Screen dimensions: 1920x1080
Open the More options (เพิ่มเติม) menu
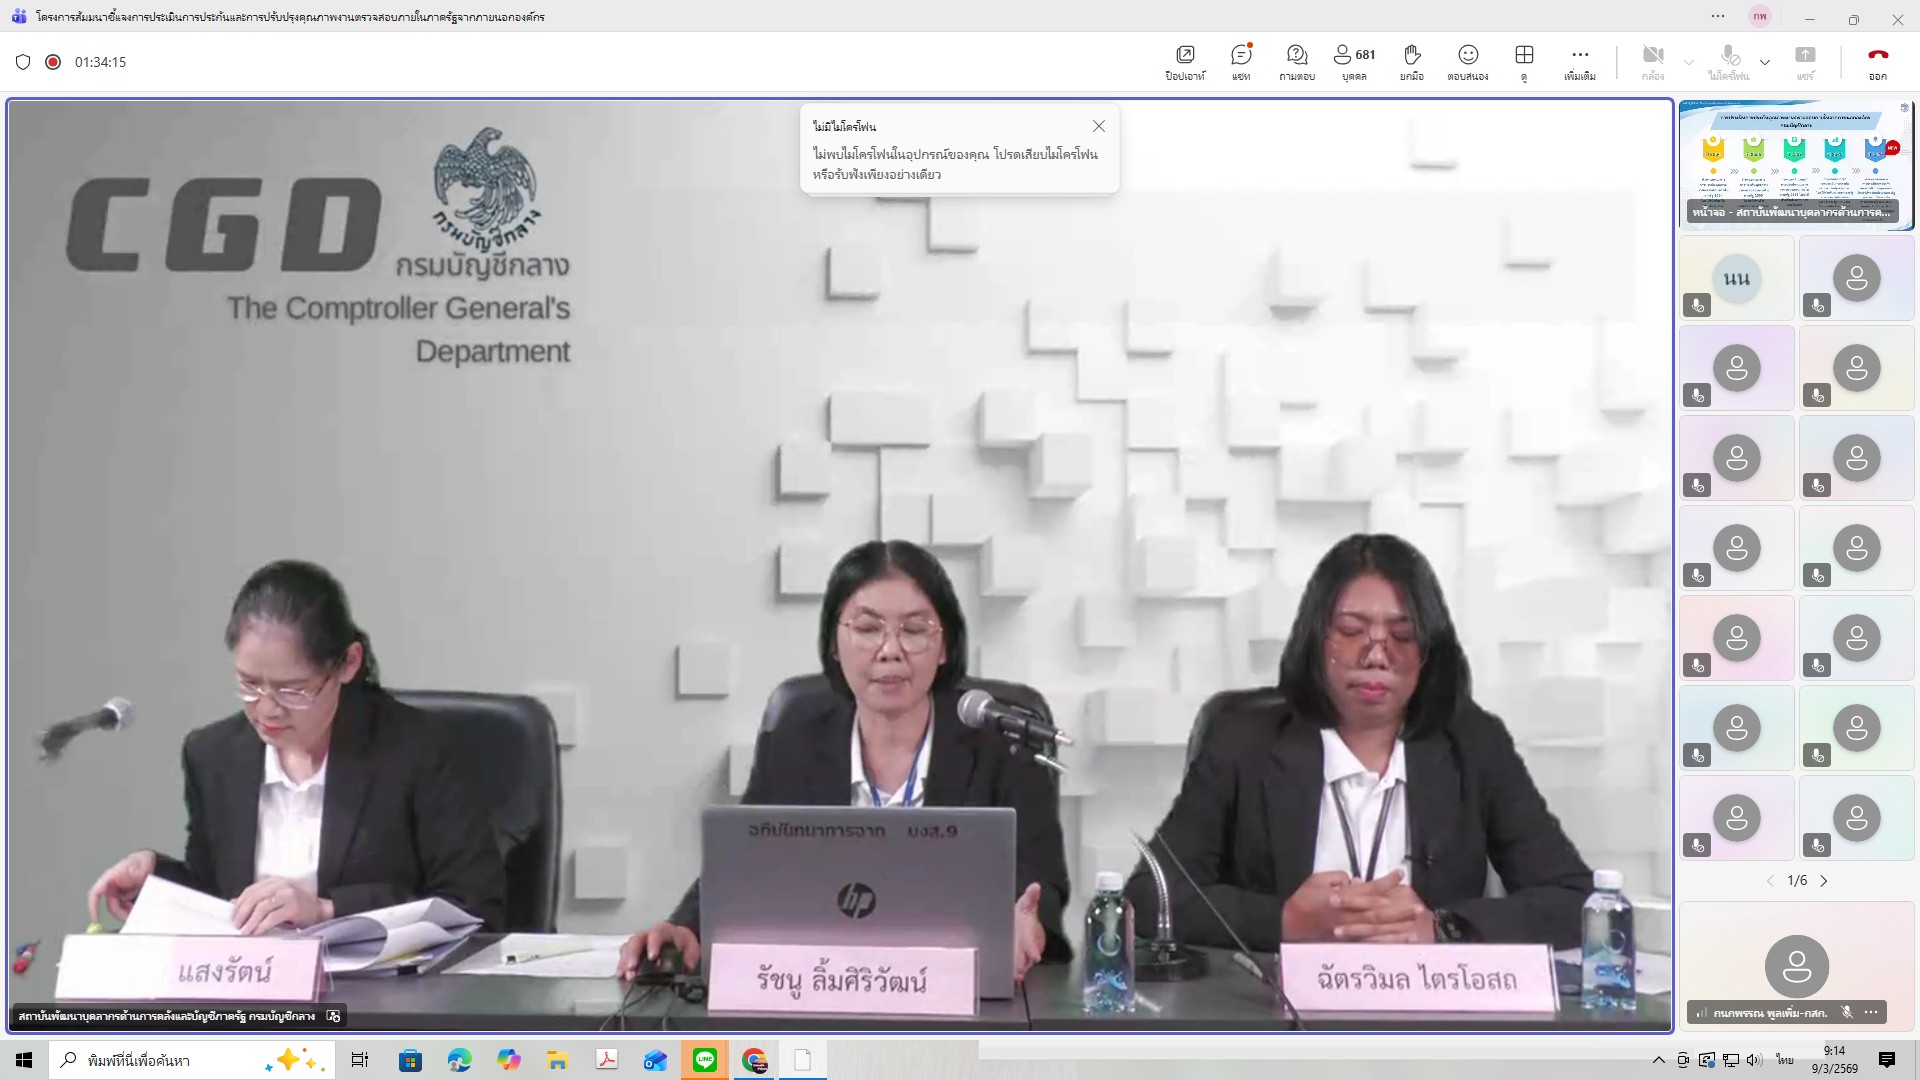1580,62
